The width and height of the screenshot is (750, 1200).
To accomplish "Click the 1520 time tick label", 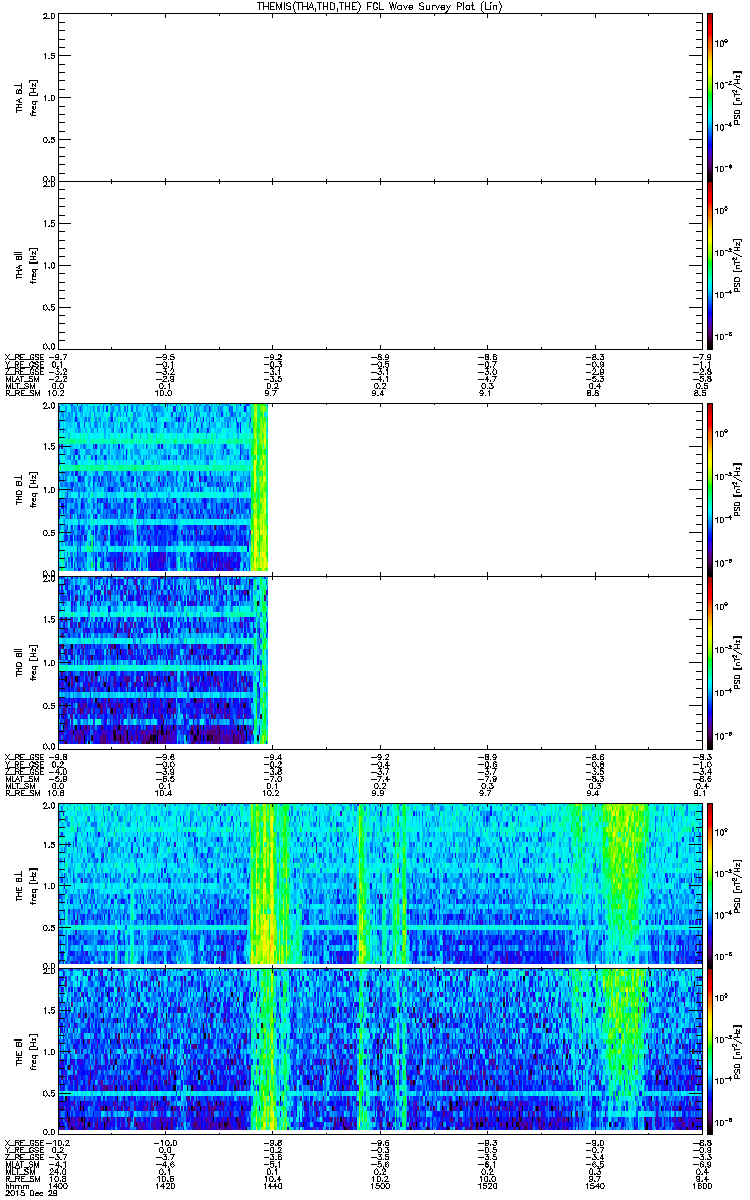I will click(x=486, y=1186).
